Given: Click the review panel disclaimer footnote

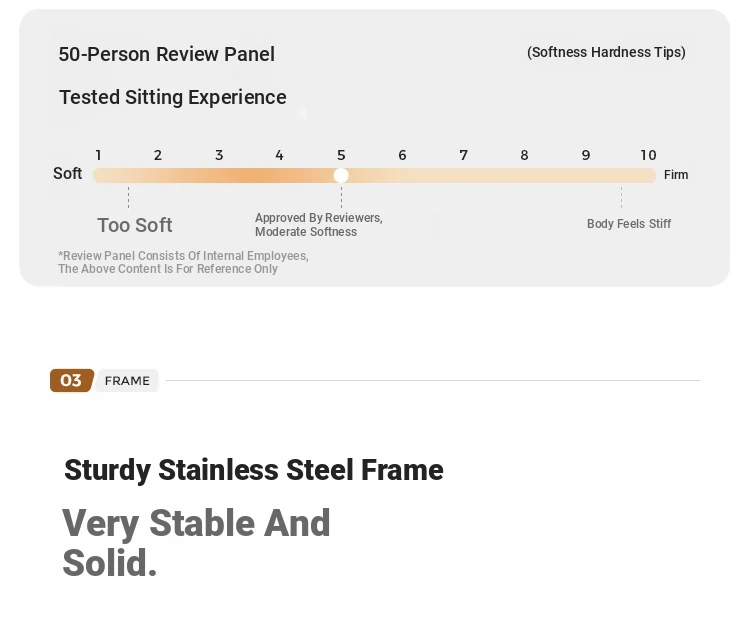Looking at the screenshot, I should pos(183,262).
